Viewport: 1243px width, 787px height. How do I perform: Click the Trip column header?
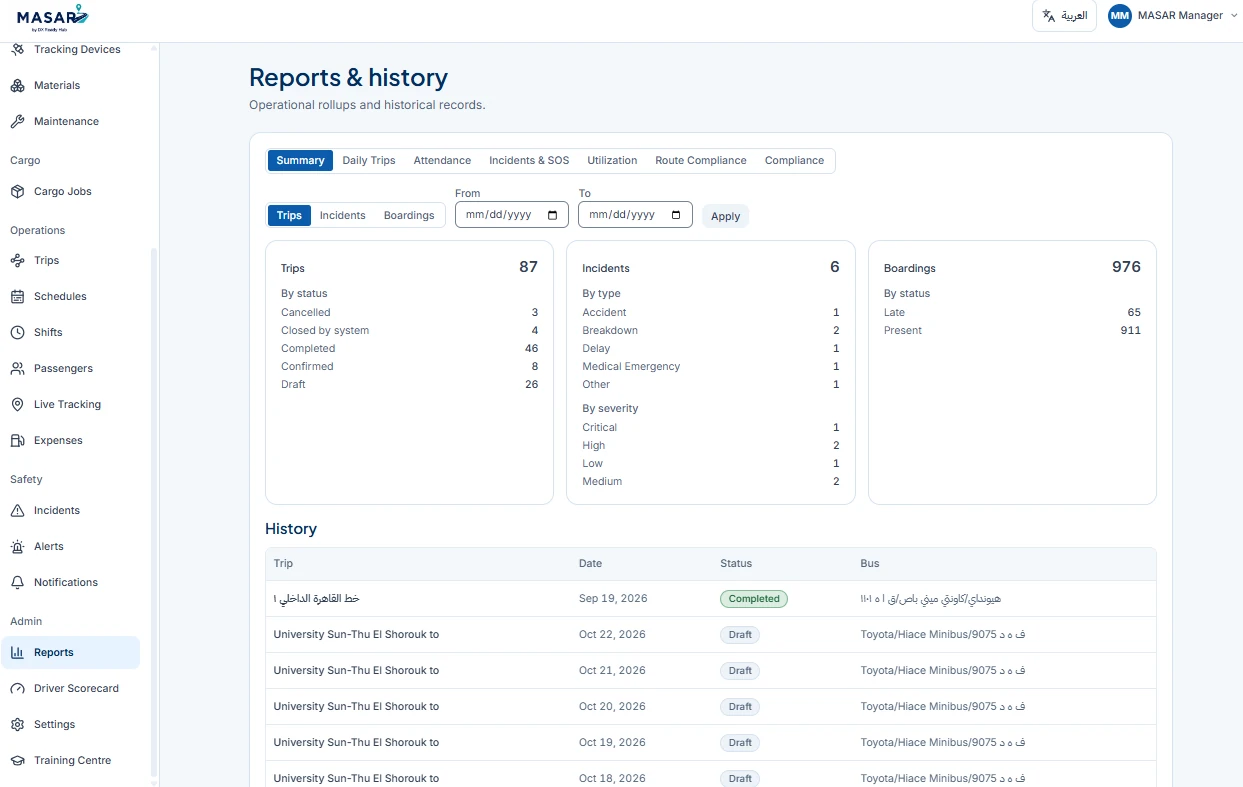(283, 564)
